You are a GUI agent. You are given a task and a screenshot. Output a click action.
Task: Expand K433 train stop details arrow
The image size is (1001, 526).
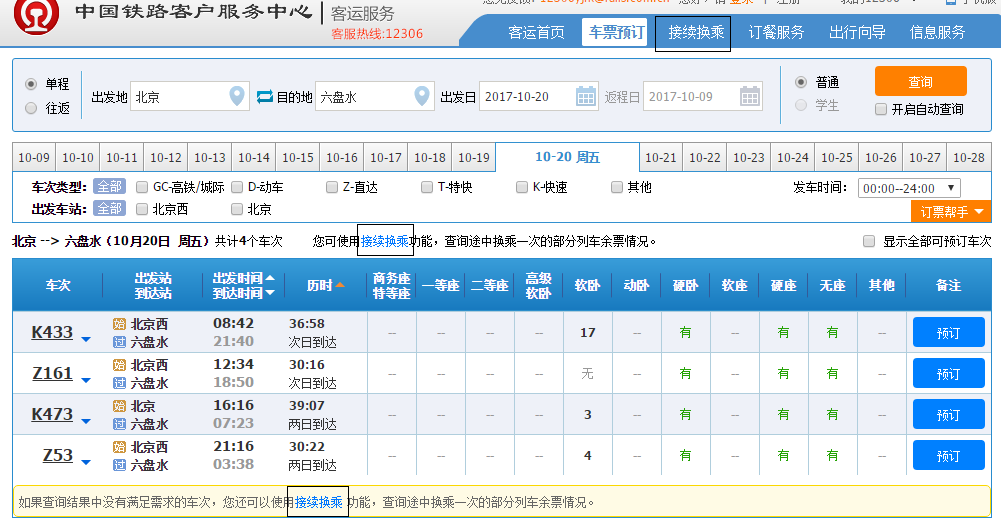[x=86, y=340]
